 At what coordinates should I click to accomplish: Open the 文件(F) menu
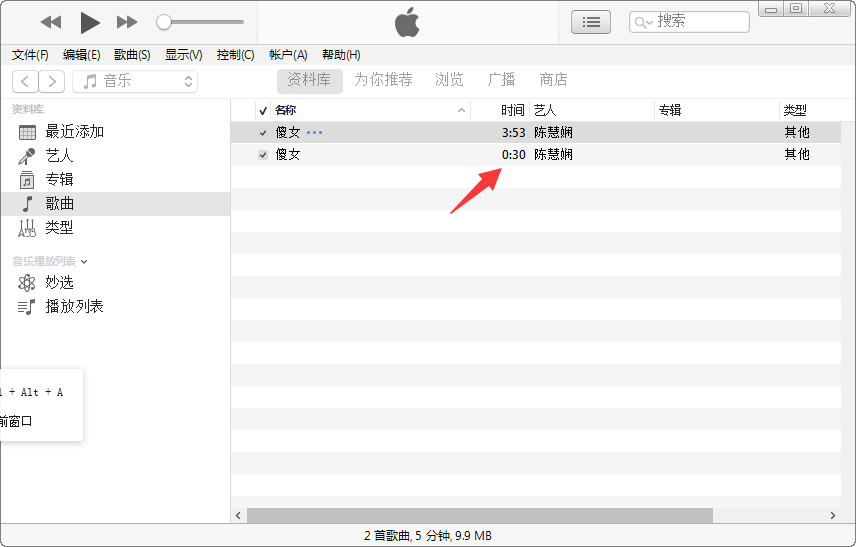pos(30,55)
